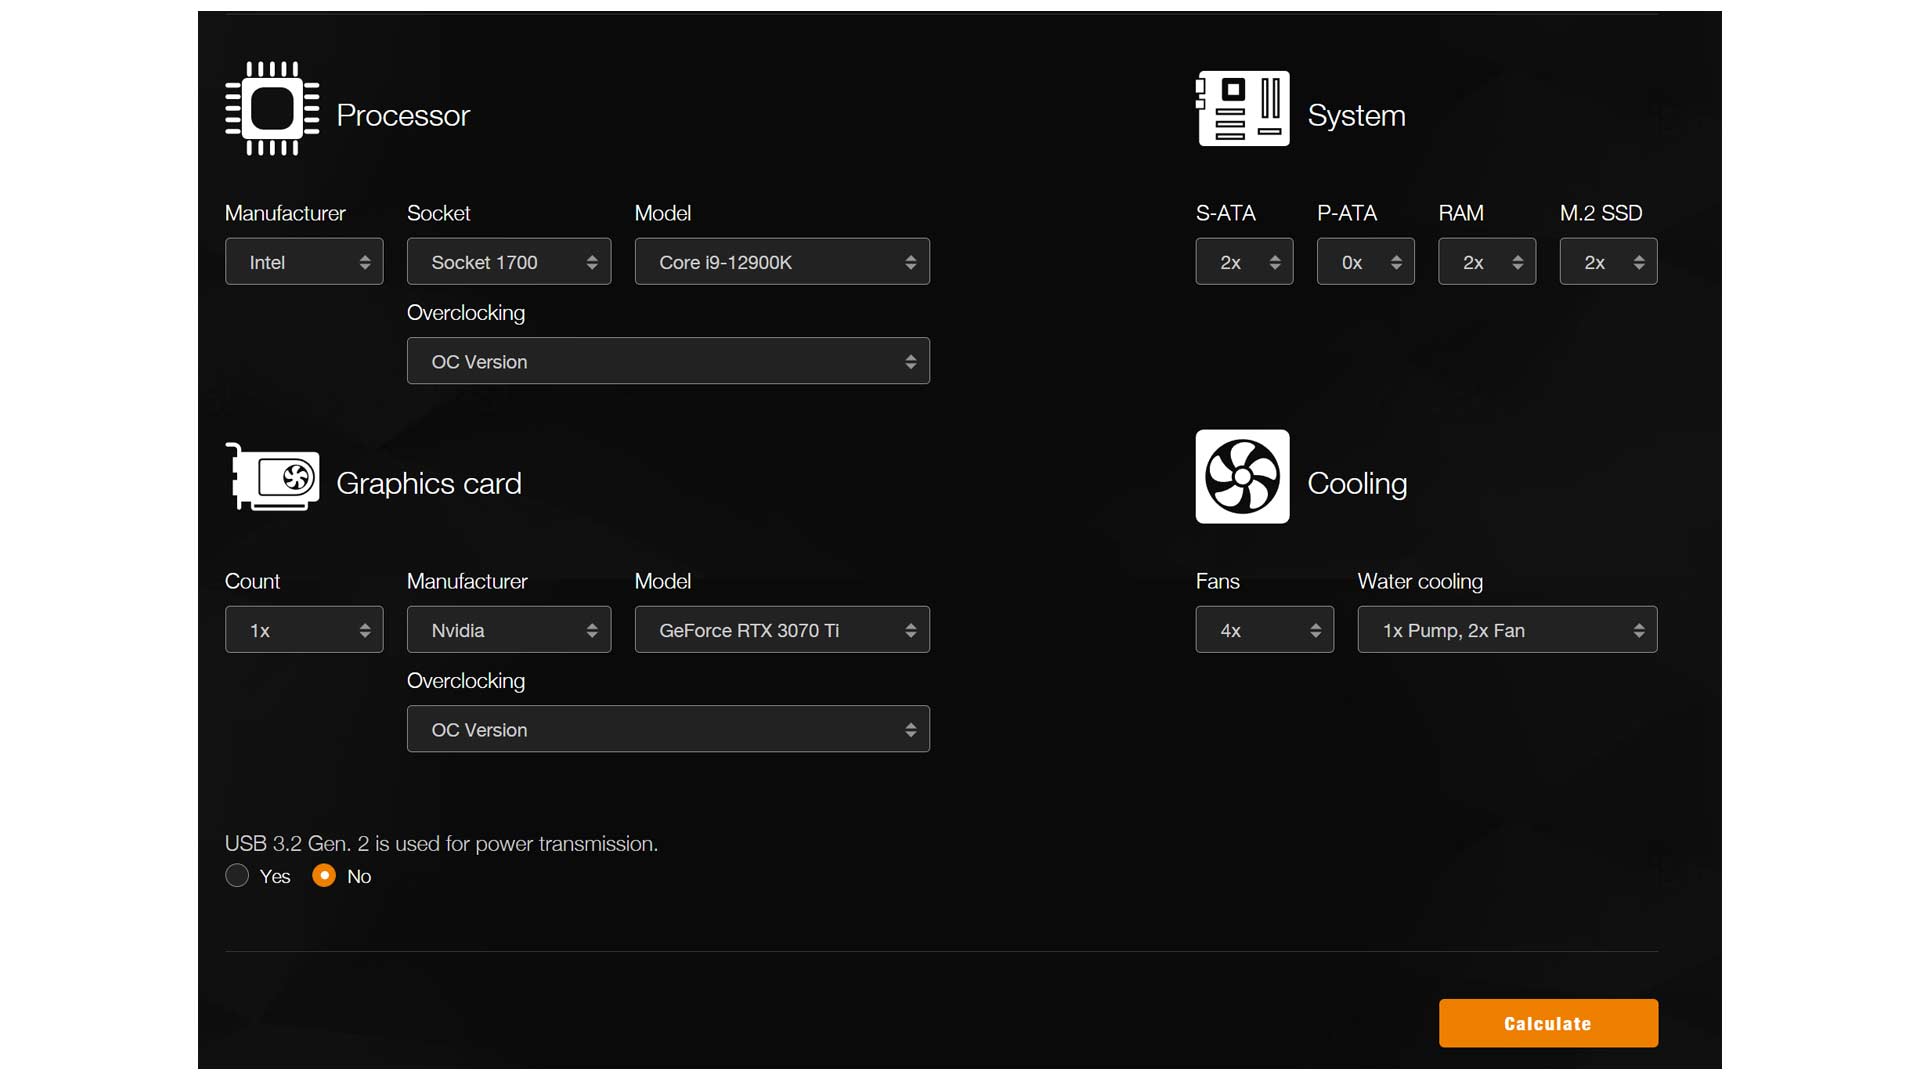
Task: Open the Socket 1700 dropdown
Action: [x=508, y=262]
